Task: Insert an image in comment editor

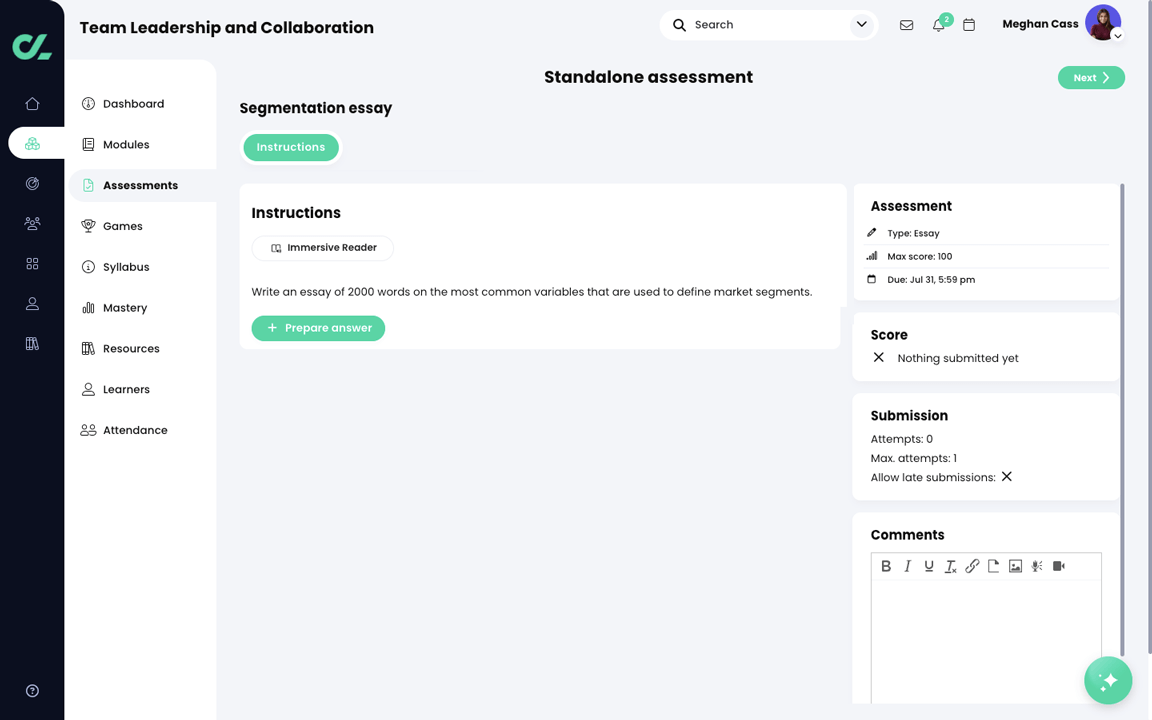Action: click(1015, 566)
